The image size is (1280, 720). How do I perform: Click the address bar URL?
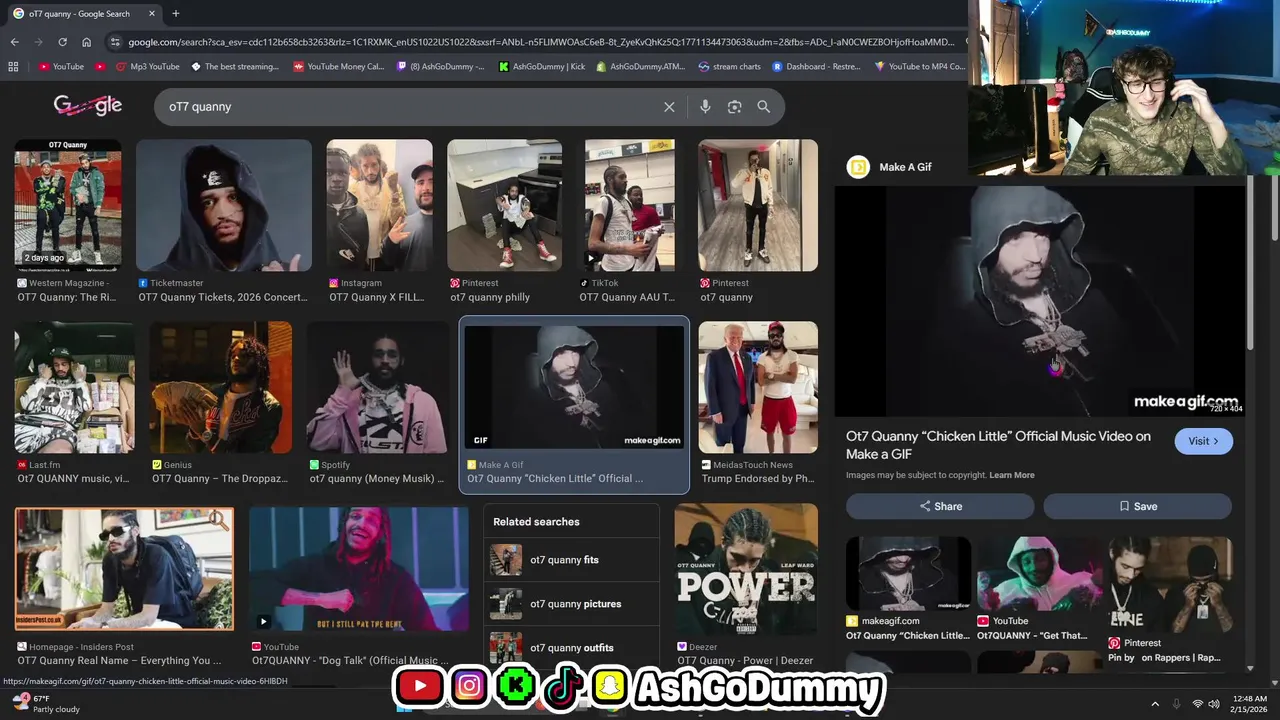[540, 42]
